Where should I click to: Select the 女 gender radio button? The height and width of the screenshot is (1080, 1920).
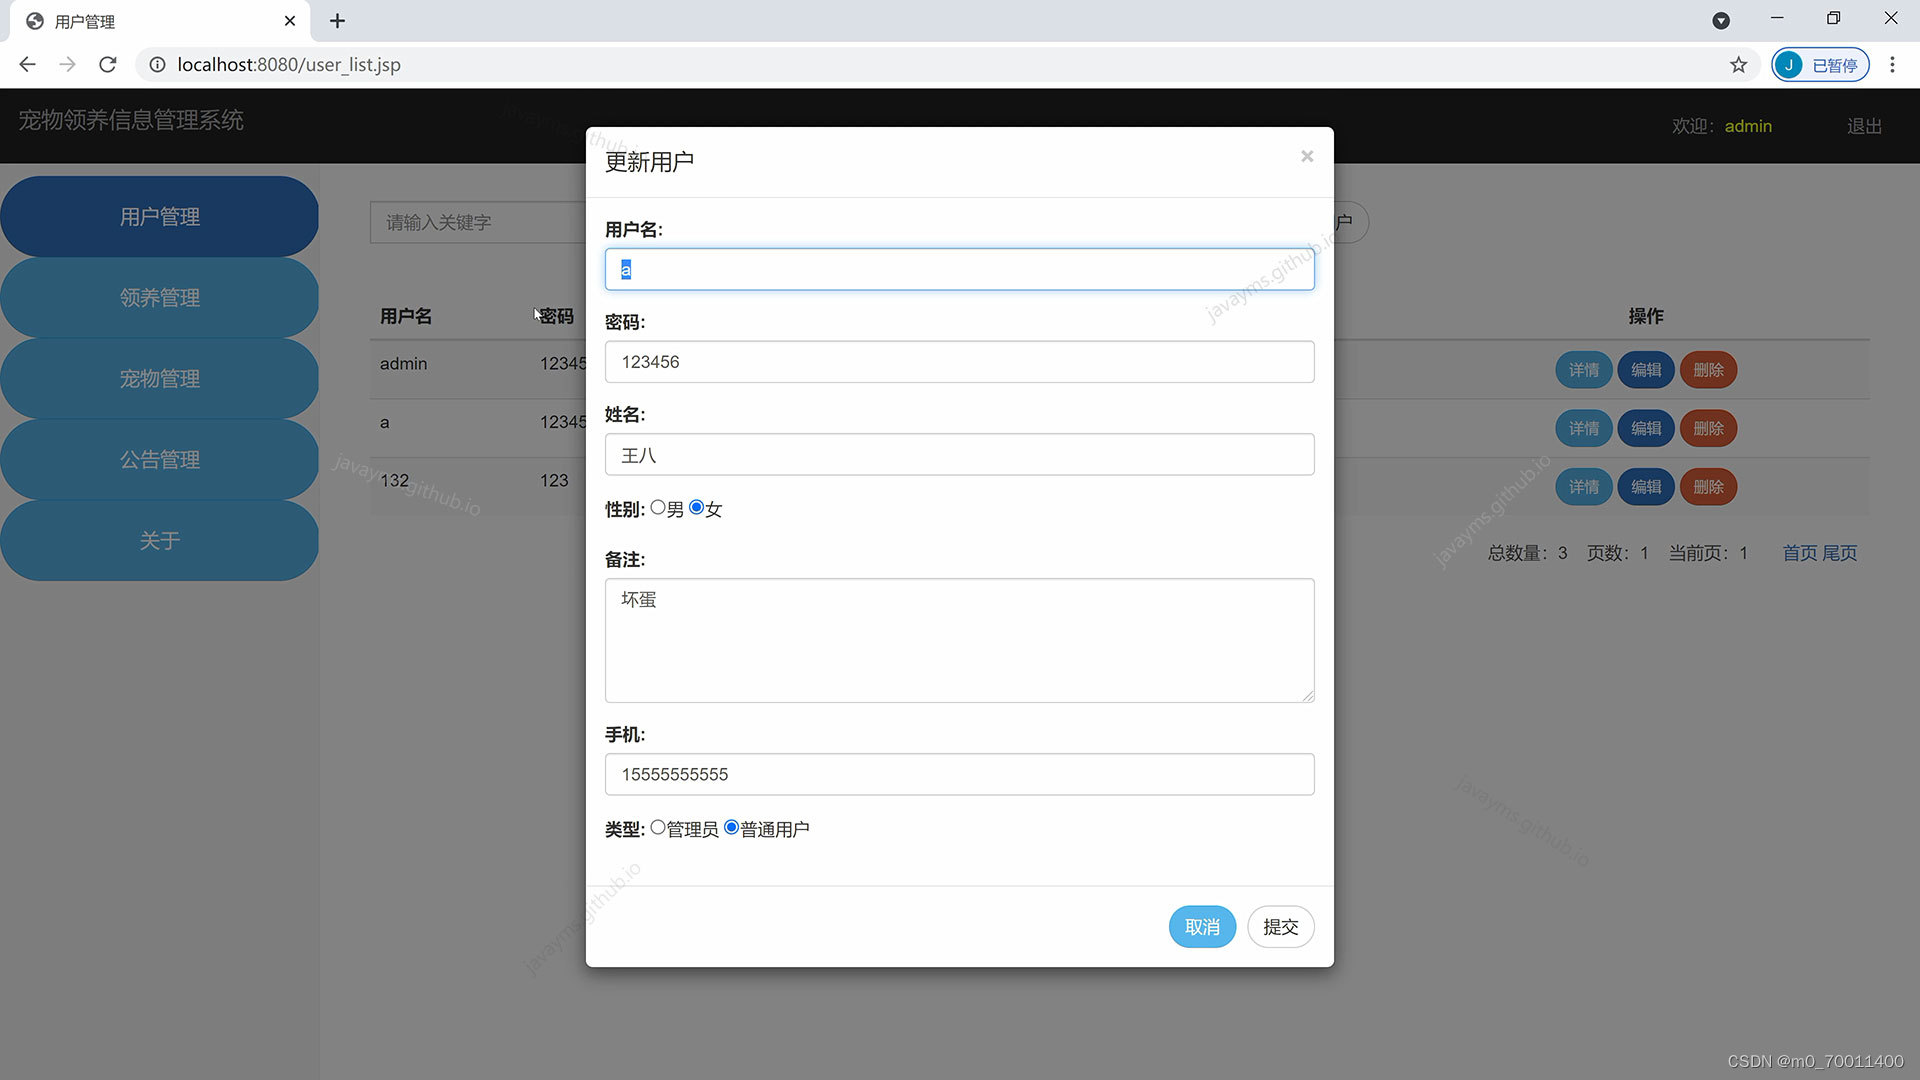(x=696, y=507)
